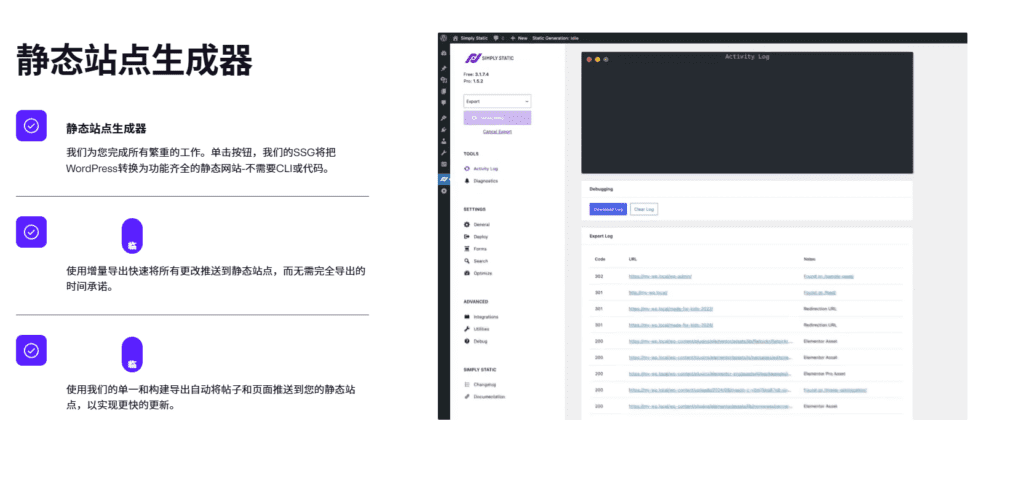
Task: Click the made-for-kids-2024 URL link
Action: pyautogui.click(x=671, y=325)
